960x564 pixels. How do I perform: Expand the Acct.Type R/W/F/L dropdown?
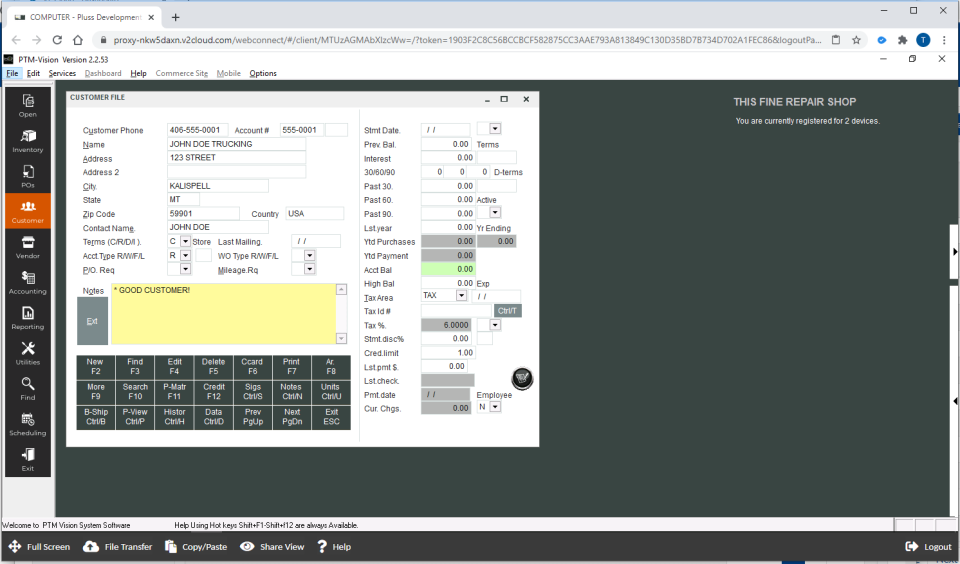185,255
